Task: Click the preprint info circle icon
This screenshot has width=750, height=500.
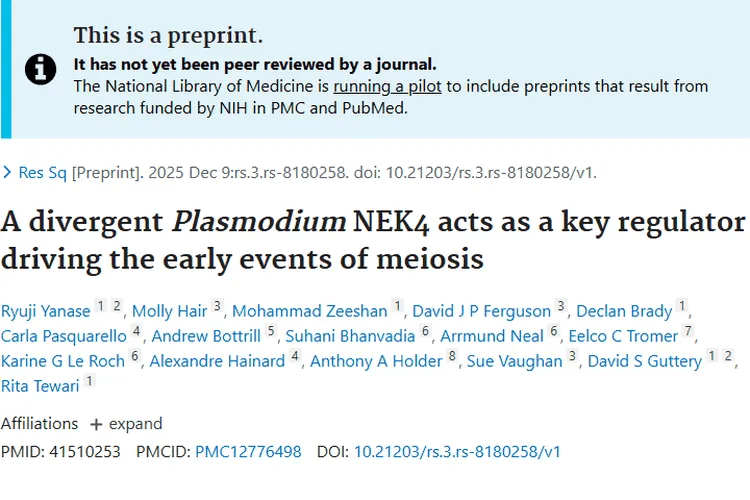Action: [40, 69]
